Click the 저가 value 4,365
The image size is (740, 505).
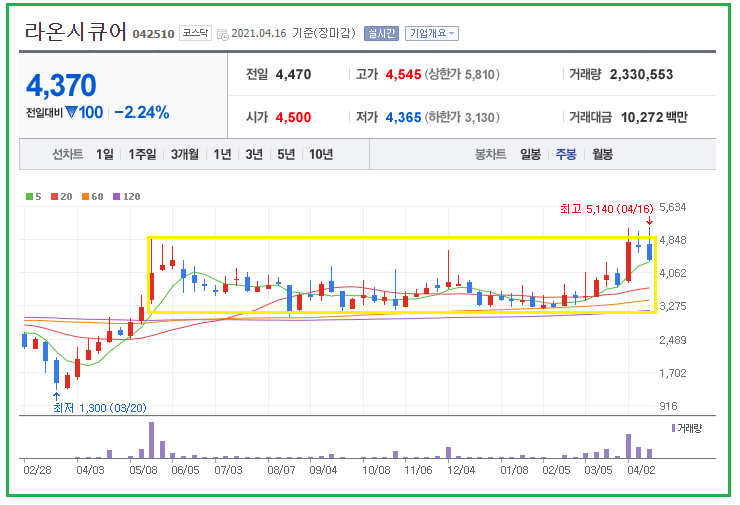click(403, 117)
